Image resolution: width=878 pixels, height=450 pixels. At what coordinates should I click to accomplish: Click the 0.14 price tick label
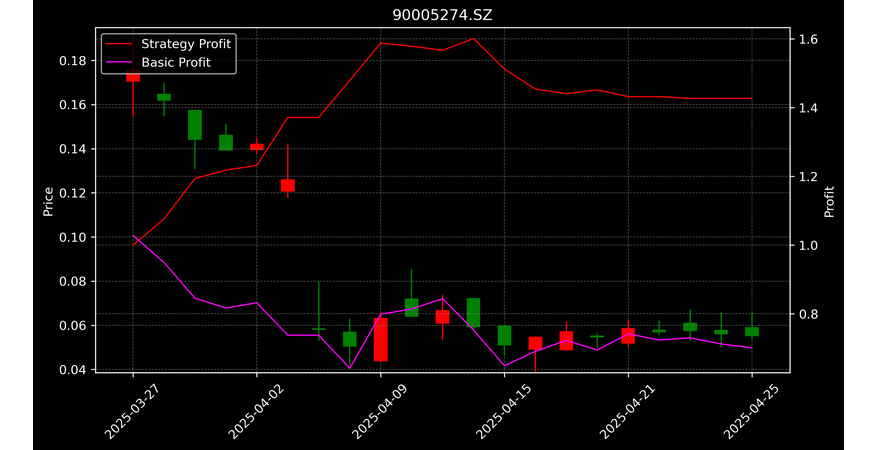click(73, 149)
